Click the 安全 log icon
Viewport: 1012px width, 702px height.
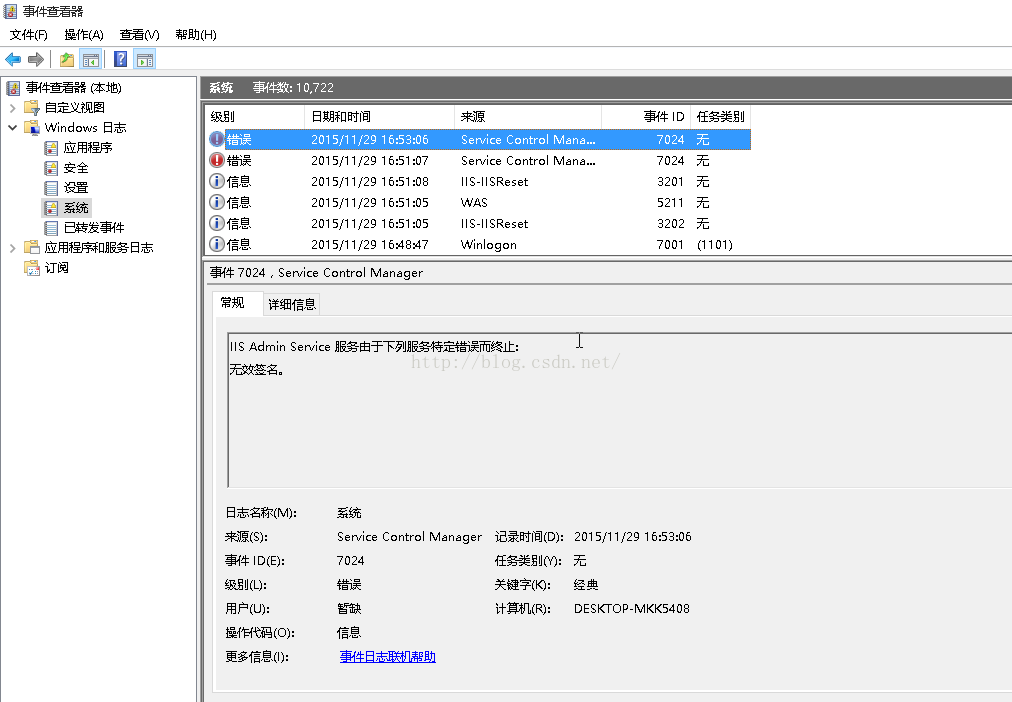tap(51, 168)
